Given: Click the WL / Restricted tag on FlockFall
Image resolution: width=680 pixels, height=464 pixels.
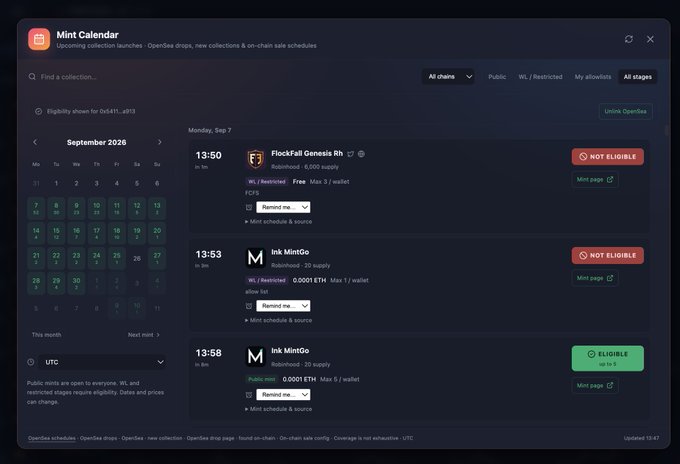Looking at the screenshot, I should click(267, 182).
